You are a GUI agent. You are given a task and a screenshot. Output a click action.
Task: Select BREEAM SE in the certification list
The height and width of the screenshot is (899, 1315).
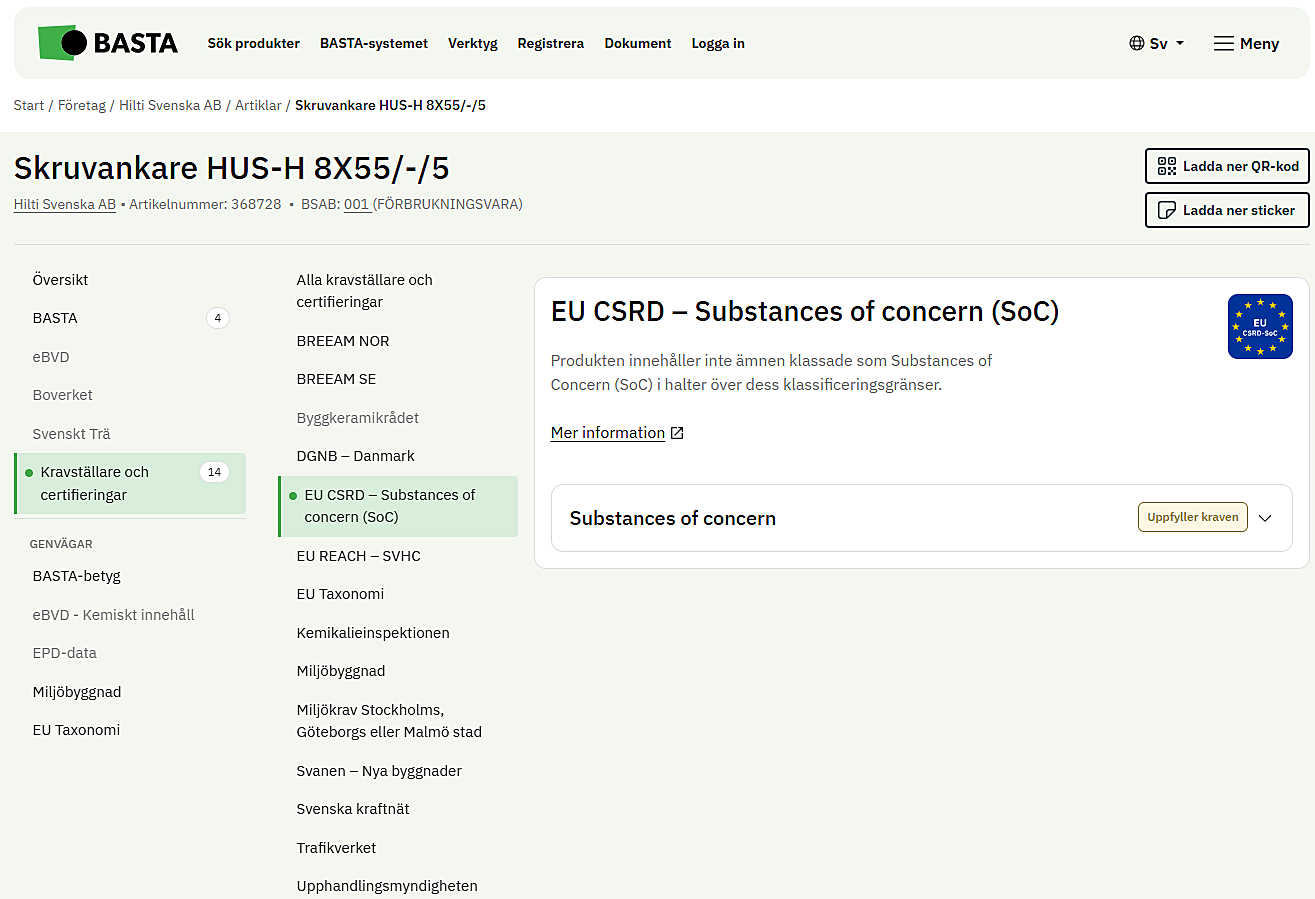coord(398,379)
